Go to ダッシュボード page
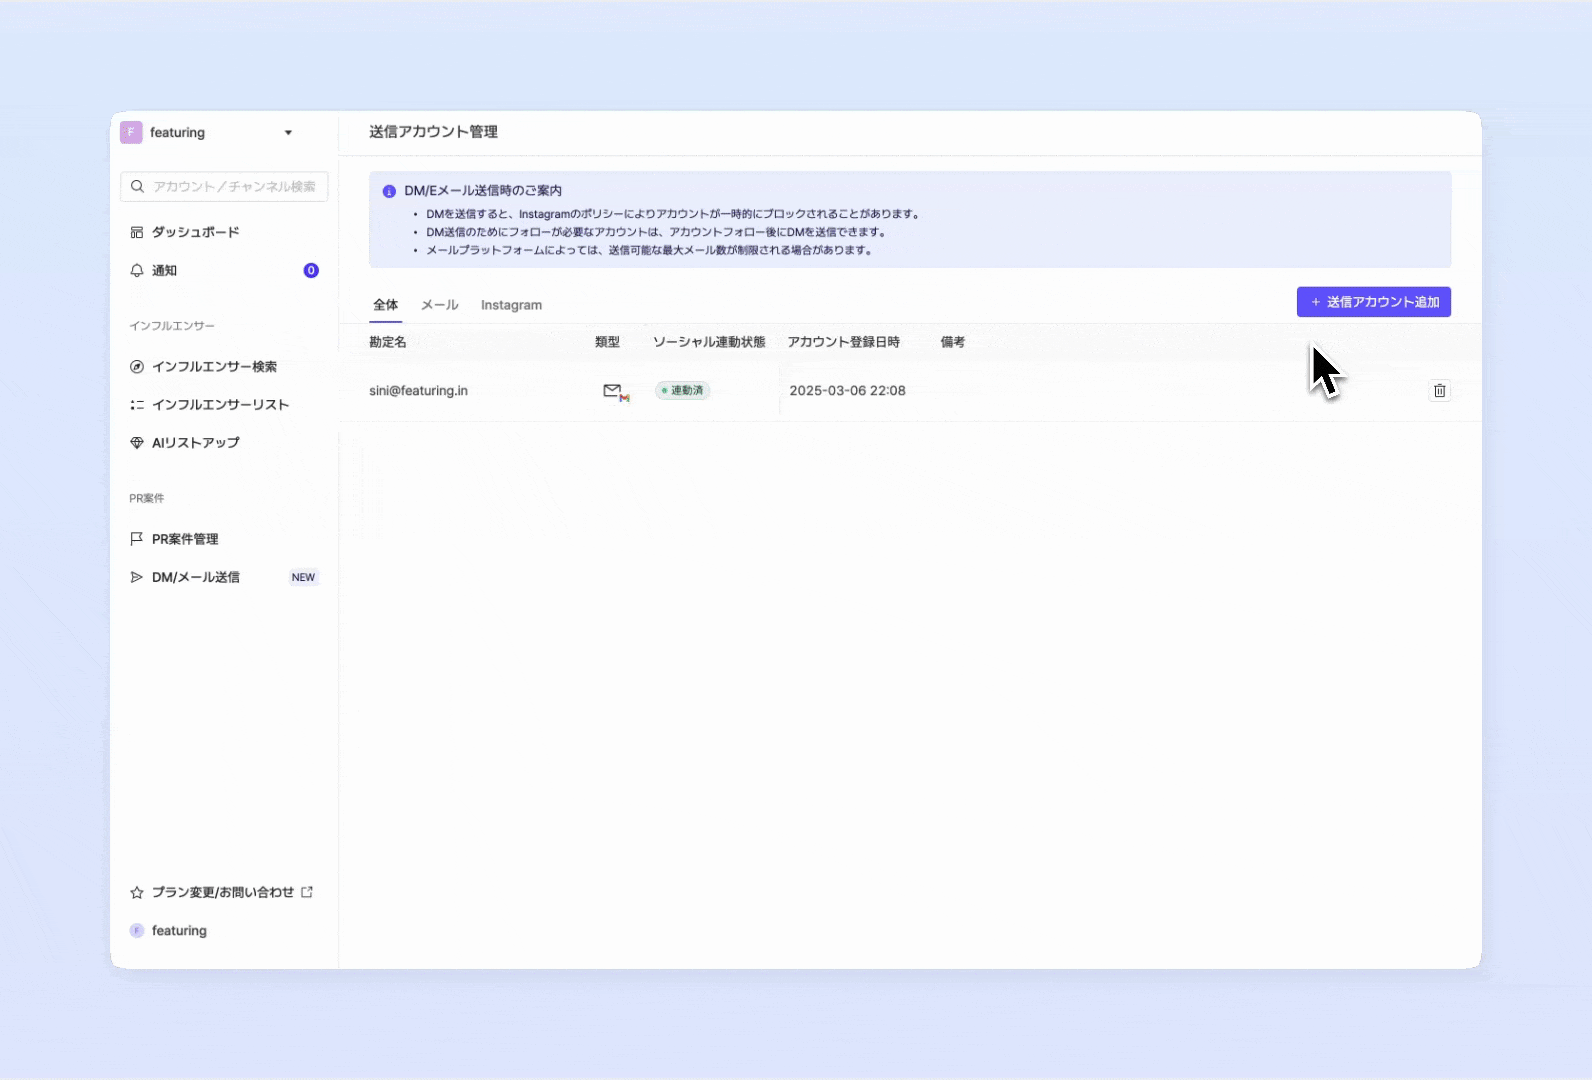1592x1080 pixels. tap(195, 232)
